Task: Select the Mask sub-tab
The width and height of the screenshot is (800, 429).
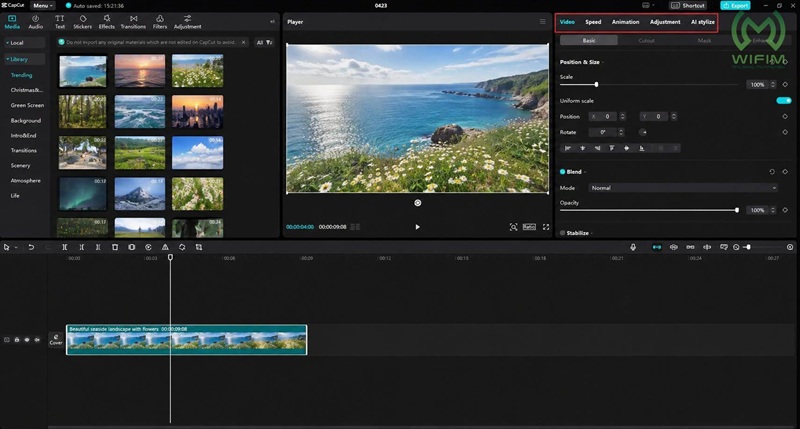Action: 704,40
